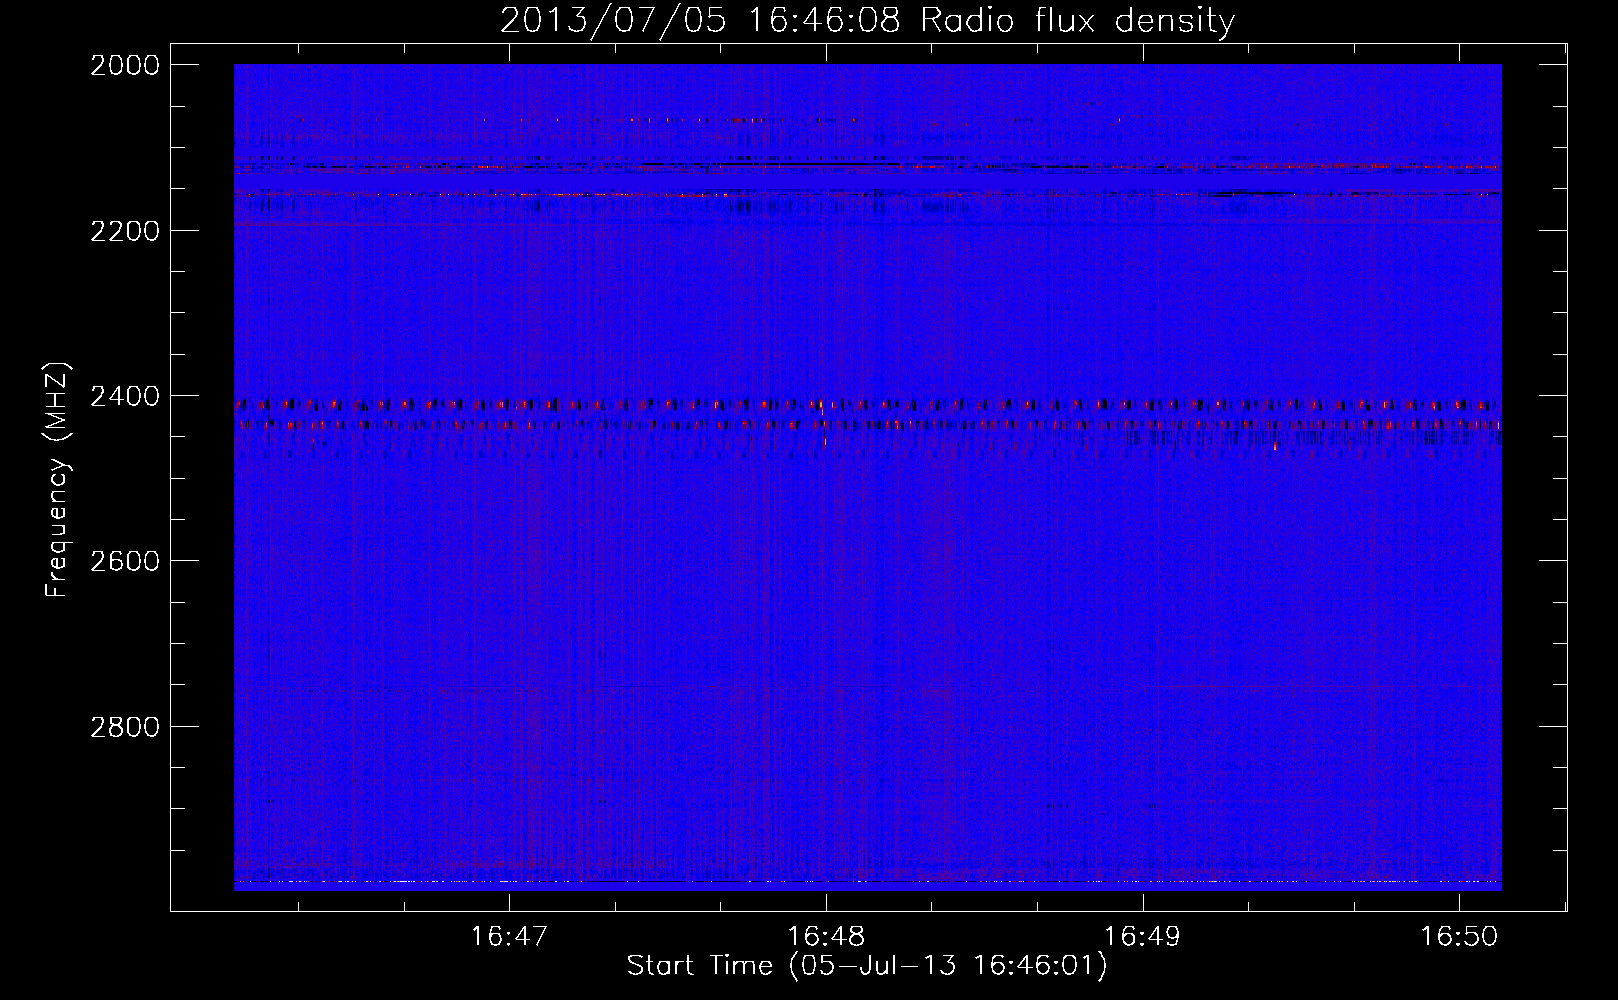Click the 2800 frequency tick label
This screenshot has width=1618, height=1000.
pyautogui.click(x=125, y=727)
